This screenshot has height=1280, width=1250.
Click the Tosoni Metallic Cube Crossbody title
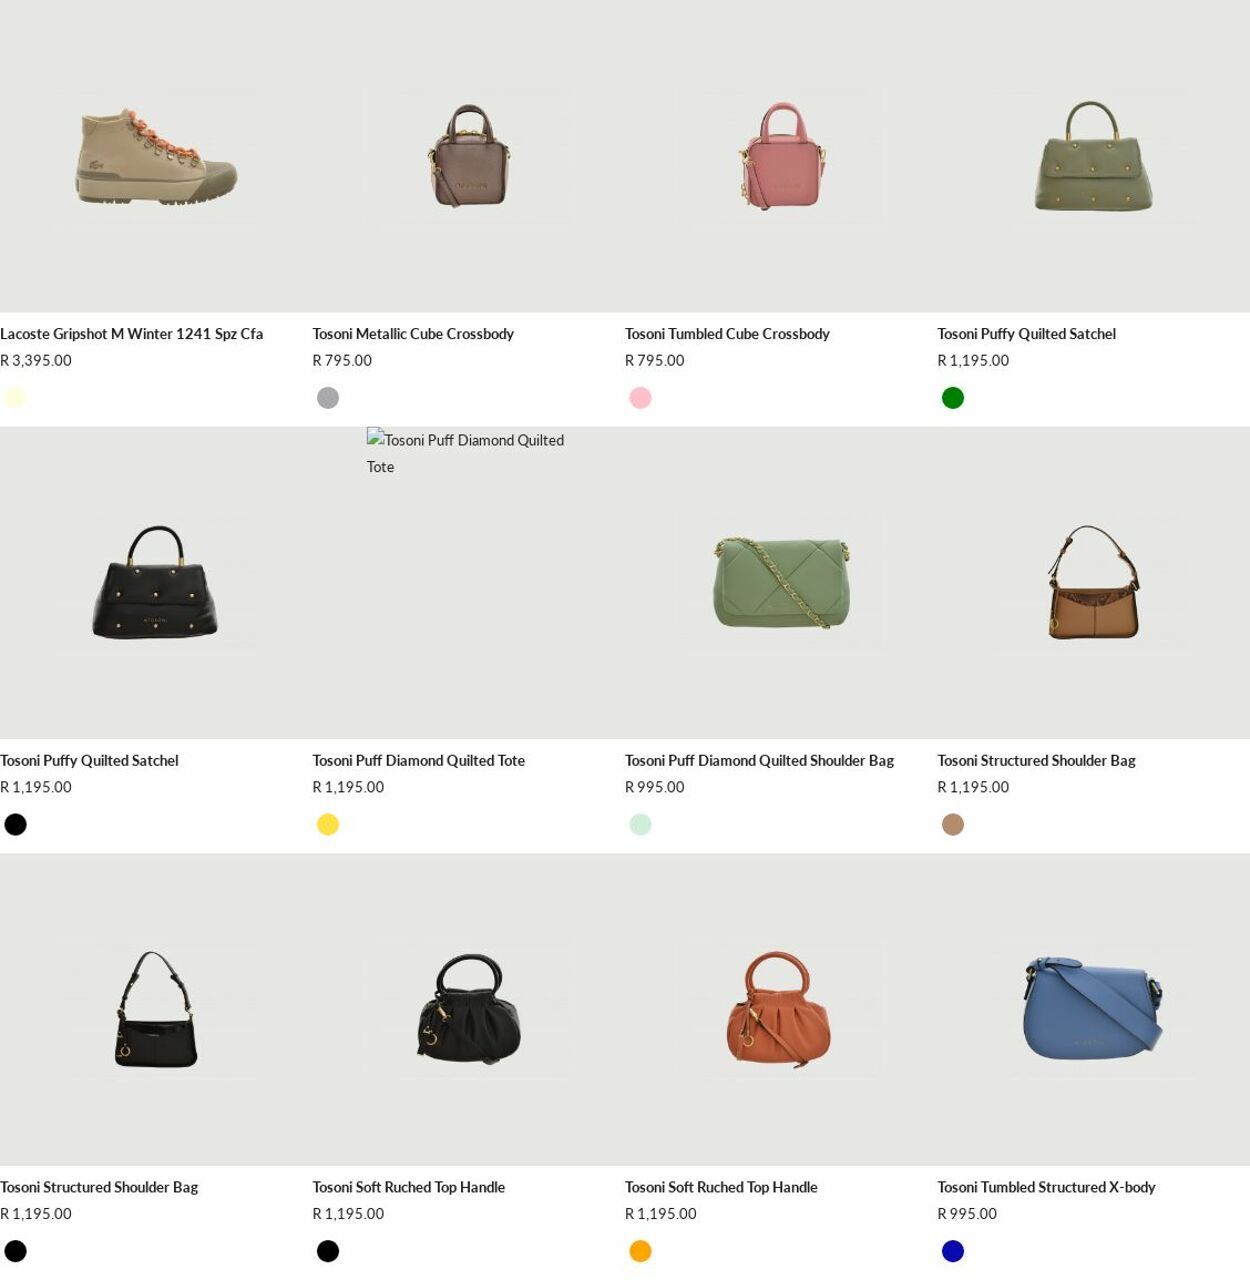coord(413,334)
